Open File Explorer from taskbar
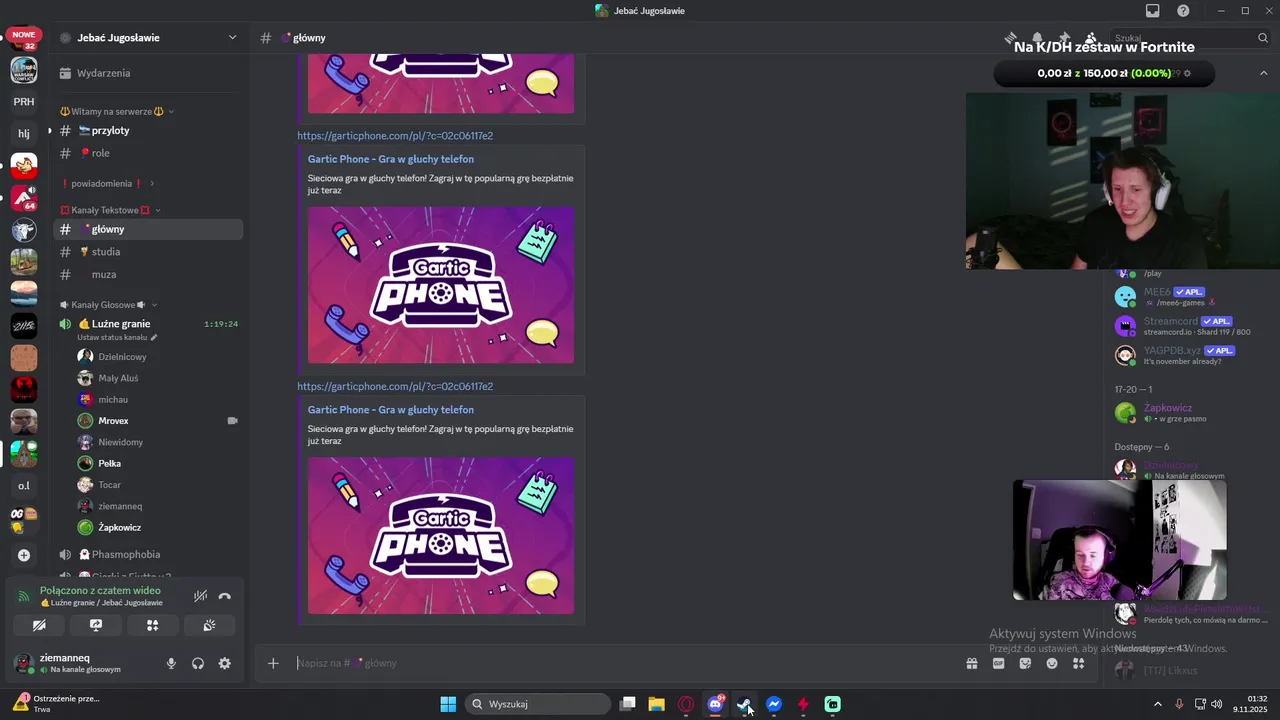Viewport: 1280px width, 720px height. (656, 704)
